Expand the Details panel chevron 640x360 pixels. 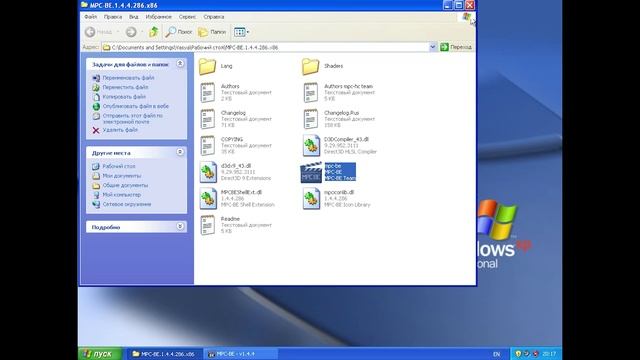(180, 227)
